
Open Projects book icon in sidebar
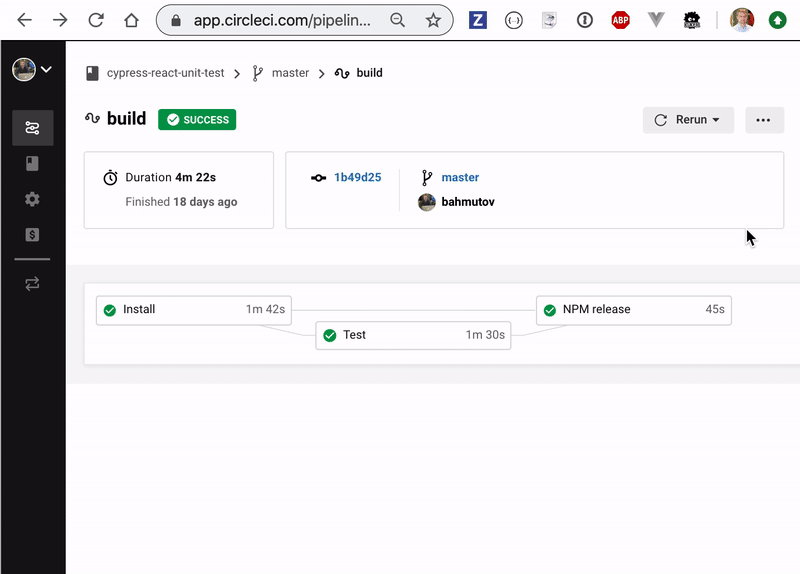coord(32,163)
